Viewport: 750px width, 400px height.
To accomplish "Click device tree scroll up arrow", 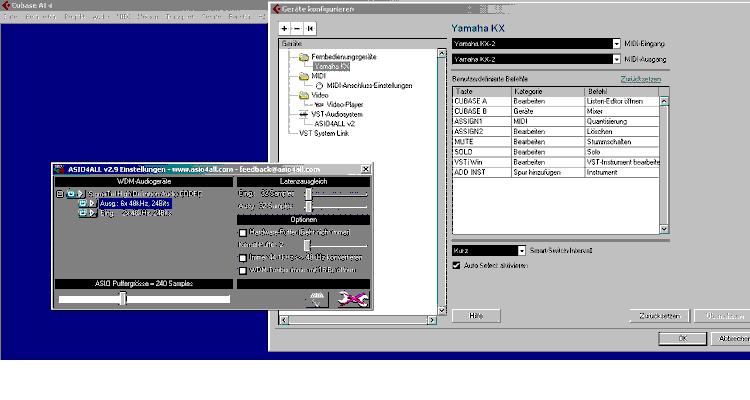I will tap(441, 54).
